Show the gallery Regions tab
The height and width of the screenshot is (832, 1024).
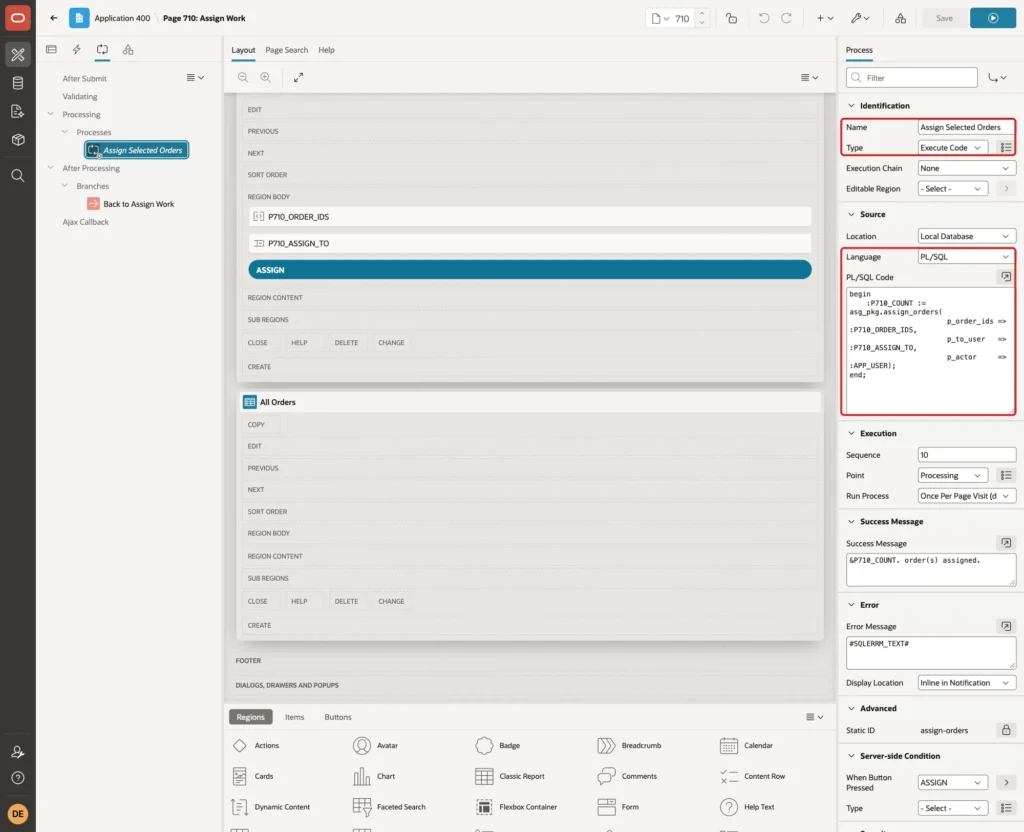pos(250,716)
